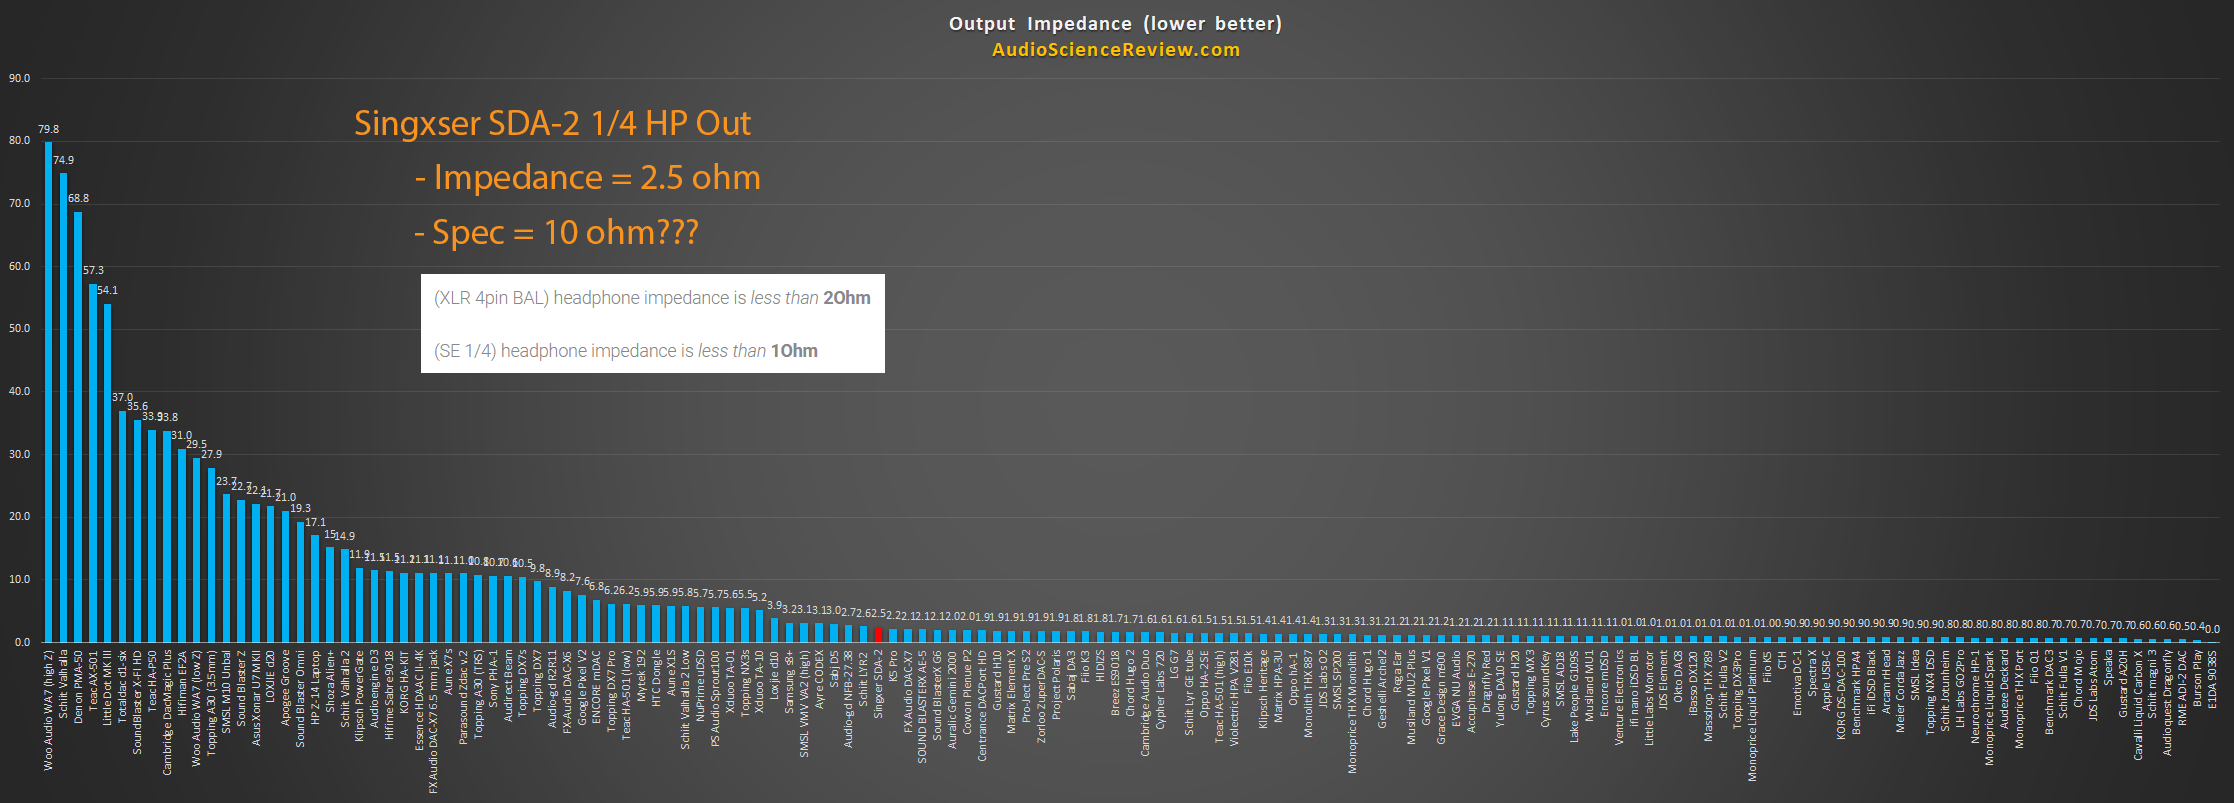
Task: Click the 90.0 y-axis tick label
Action: 20,78
